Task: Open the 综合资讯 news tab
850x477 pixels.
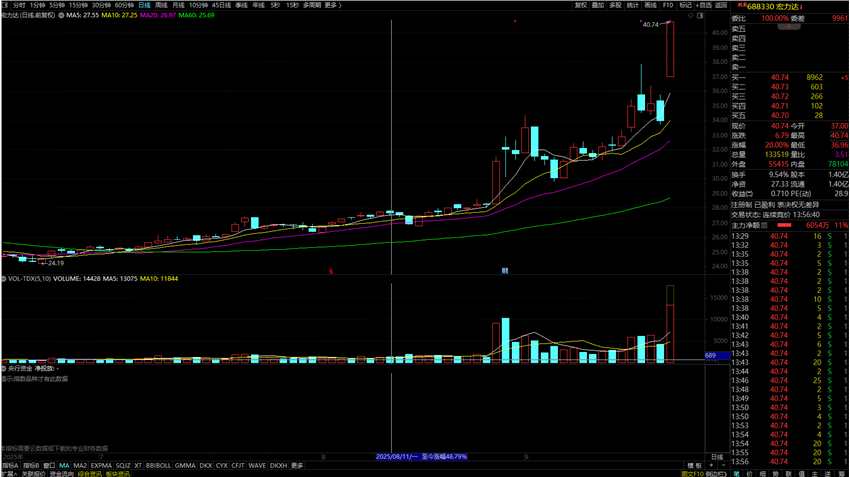Action: click(89, 474)
